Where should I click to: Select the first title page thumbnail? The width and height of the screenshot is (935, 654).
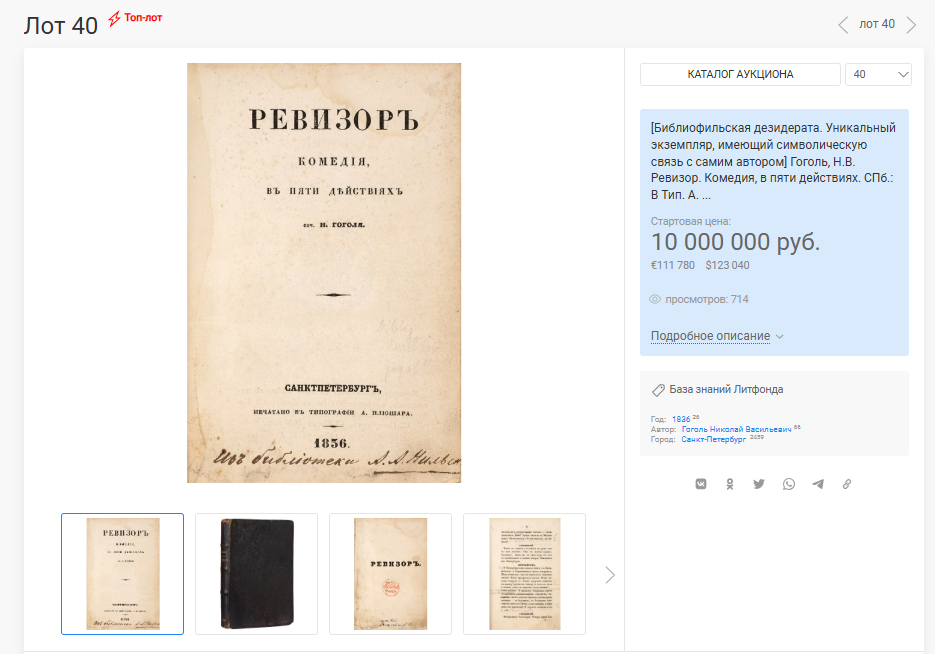coord(122,574)
